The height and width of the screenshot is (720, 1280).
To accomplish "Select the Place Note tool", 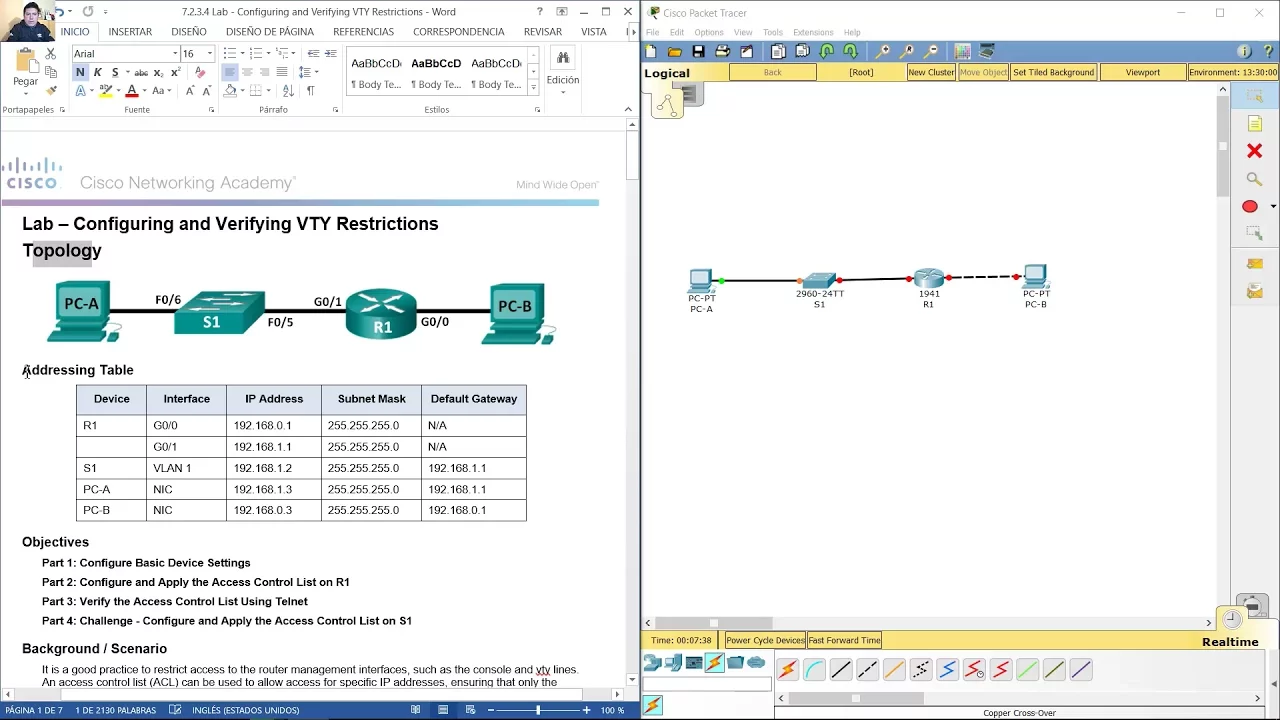I will 1254,124.
